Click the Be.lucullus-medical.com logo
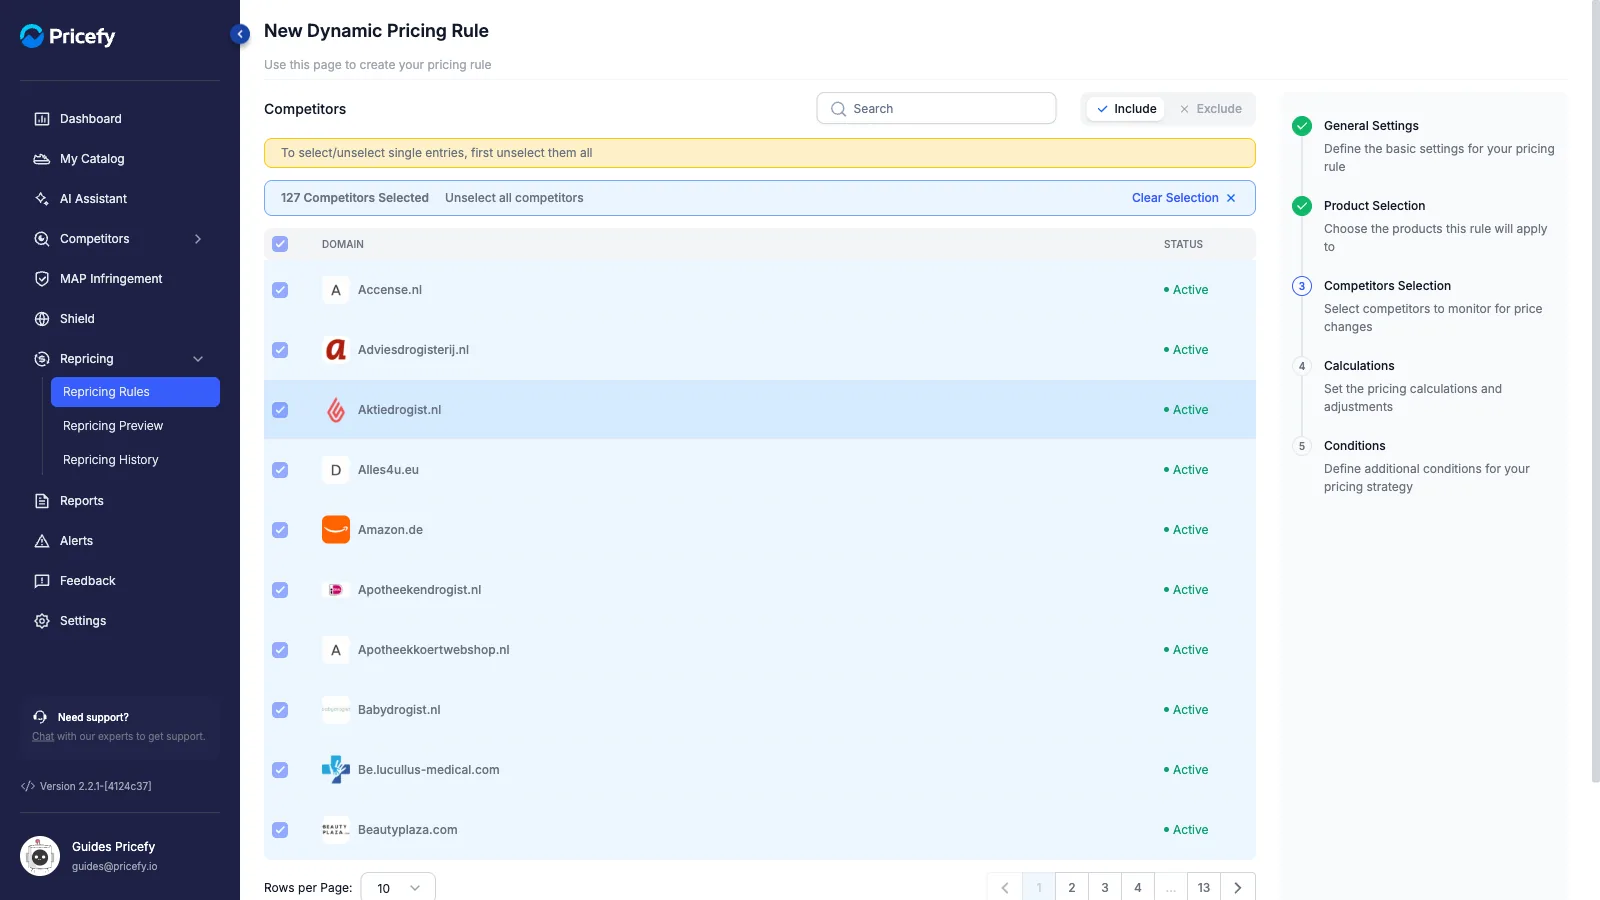Screen dimensions: 1600x900 click(336, 770)
